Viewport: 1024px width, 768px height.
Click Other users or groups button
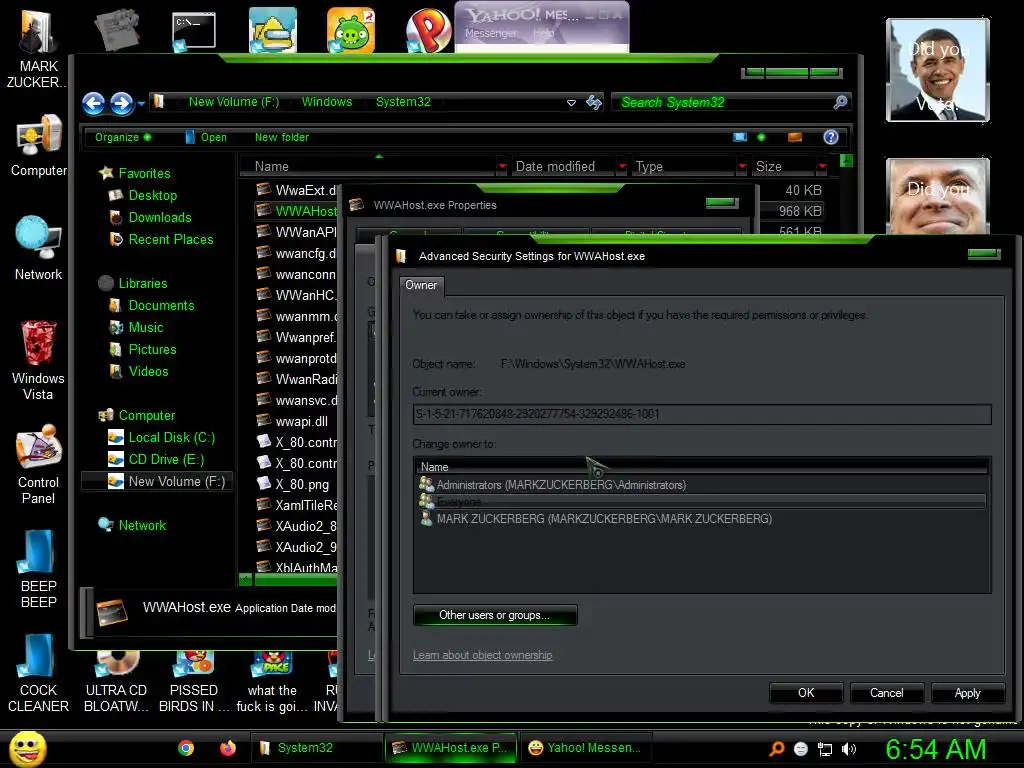point(494,615)
